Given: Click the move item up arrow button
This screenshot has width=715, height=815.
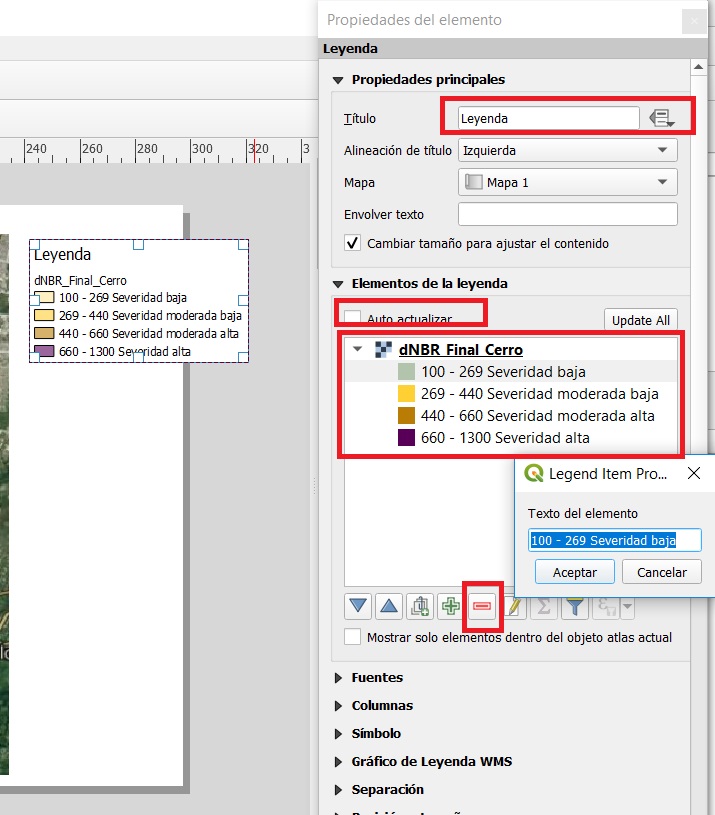Looking at the screenshot, I should pyautogui.click(x=389, y=606).
